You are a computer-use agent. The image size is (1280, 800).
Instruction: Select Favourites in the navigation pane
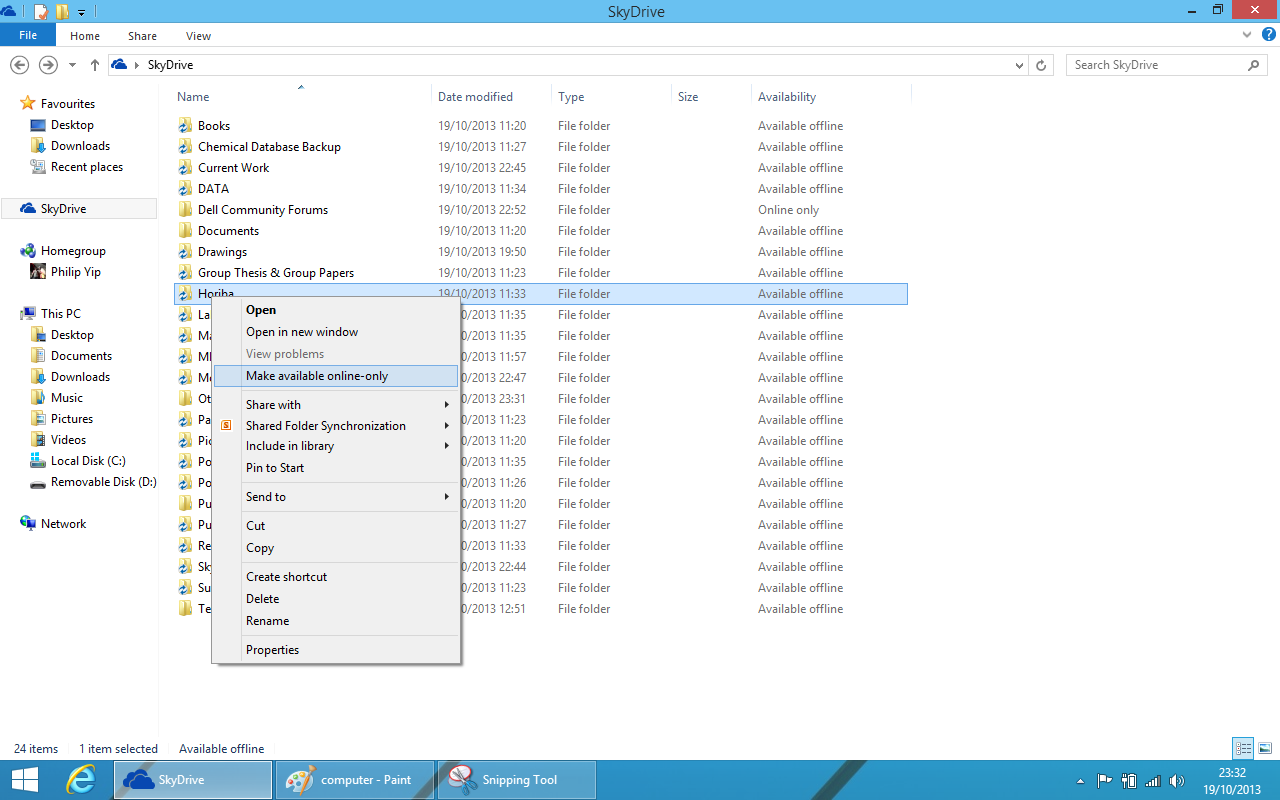(67, 104)
